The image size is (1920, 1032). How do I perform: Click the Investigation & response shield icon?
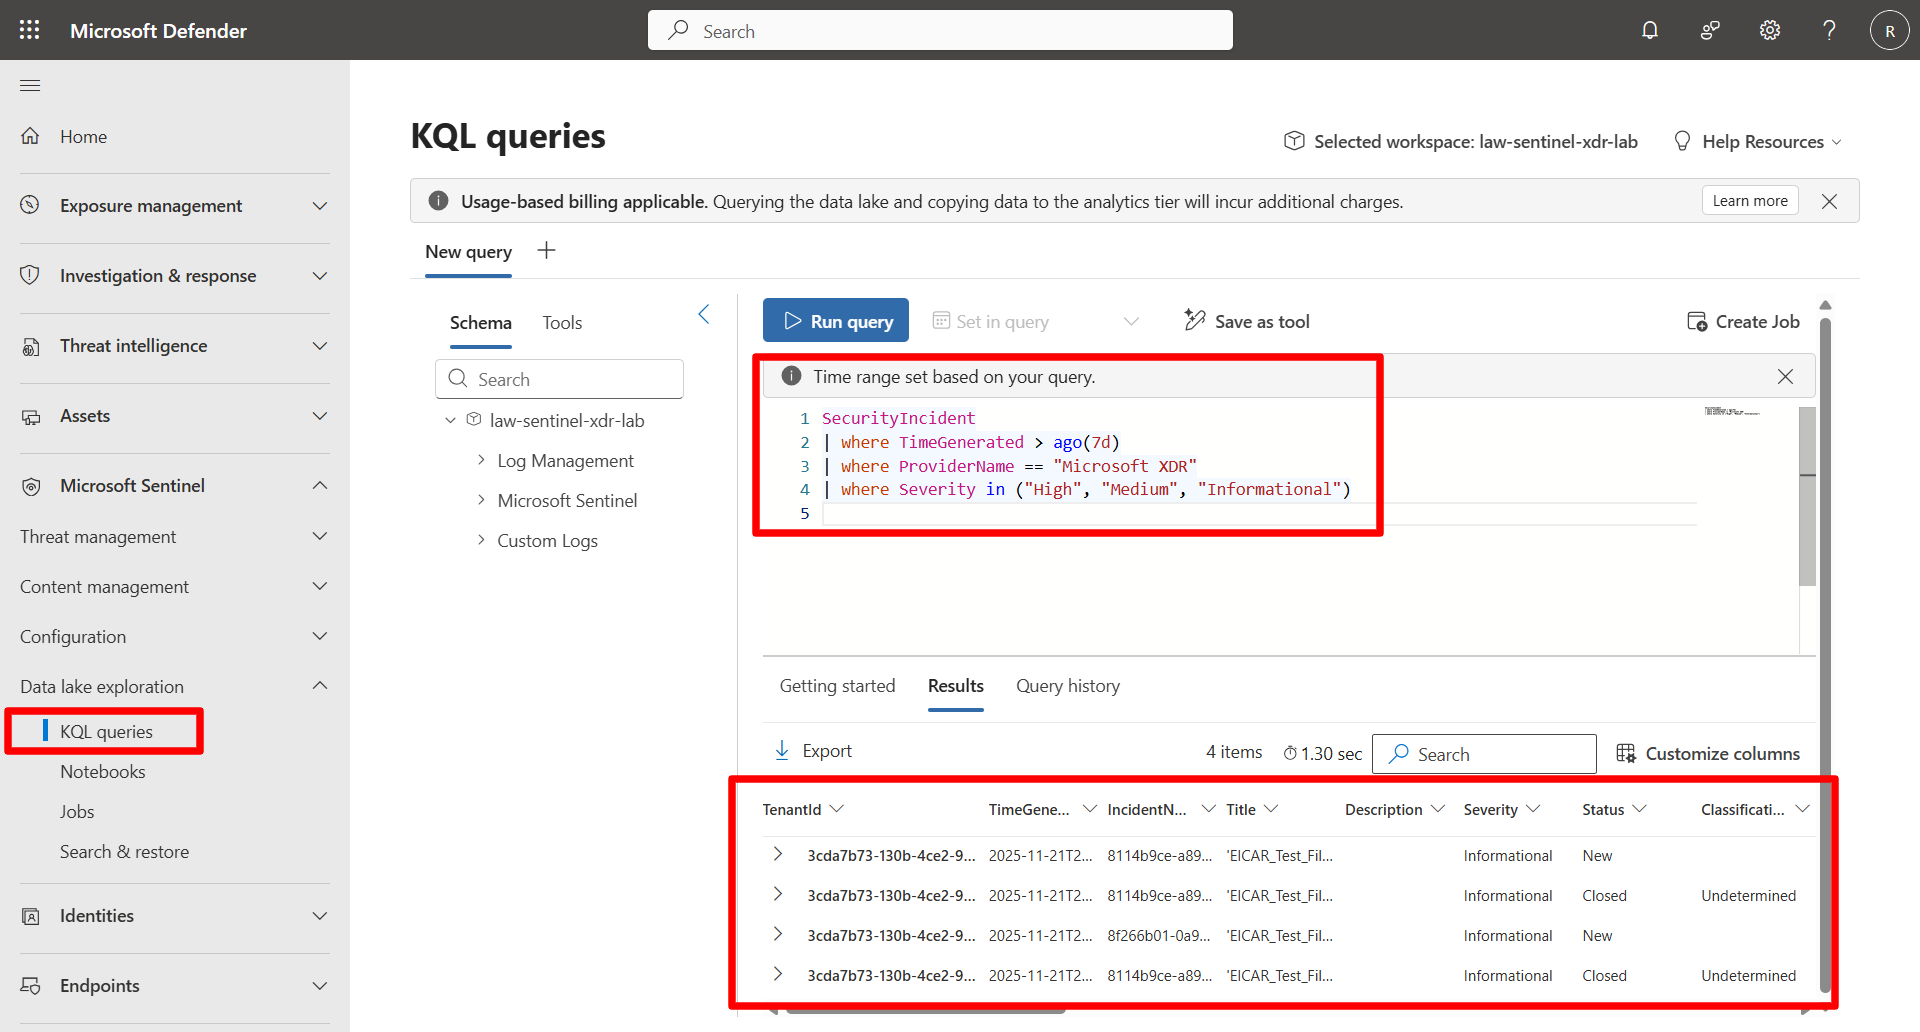point(30,275)
